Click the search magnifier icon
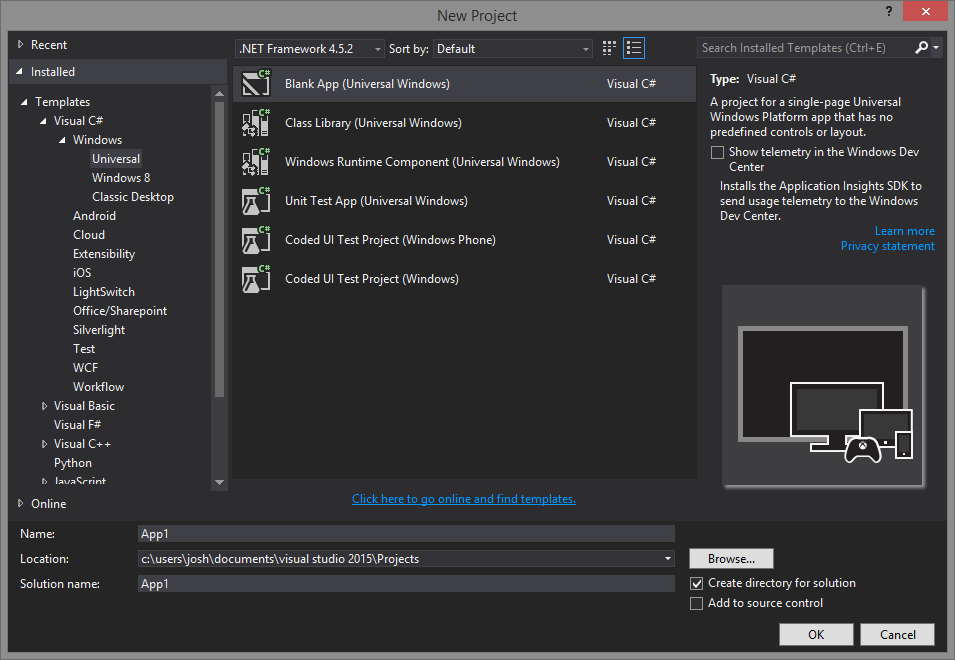The width and height of the screenshot is (955, 660). (921, 47)
